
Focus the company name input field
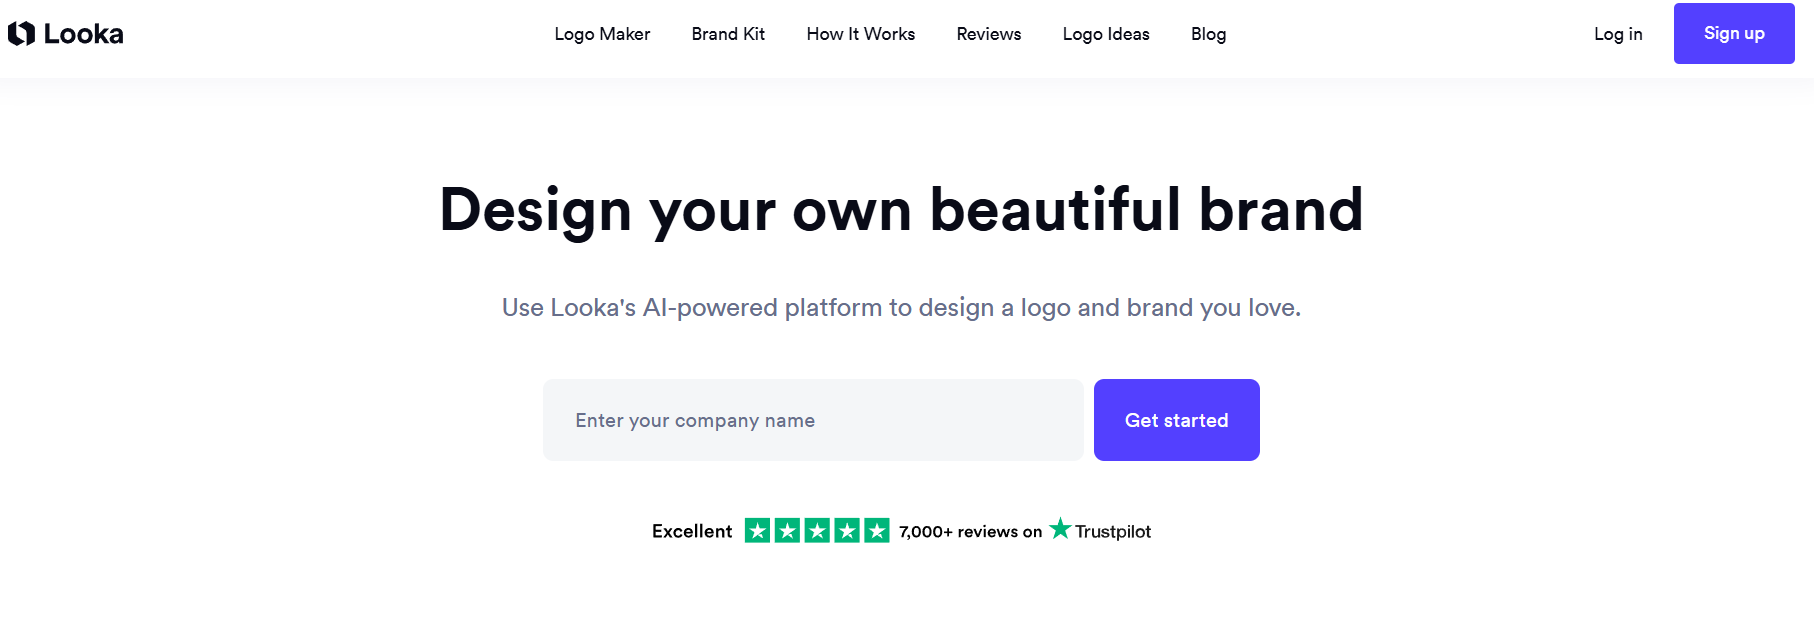(812, 420)
